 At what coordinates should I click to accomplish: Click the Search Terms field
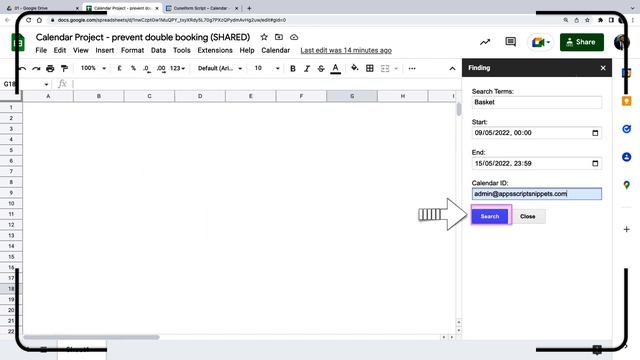click(x=536, y=102)
